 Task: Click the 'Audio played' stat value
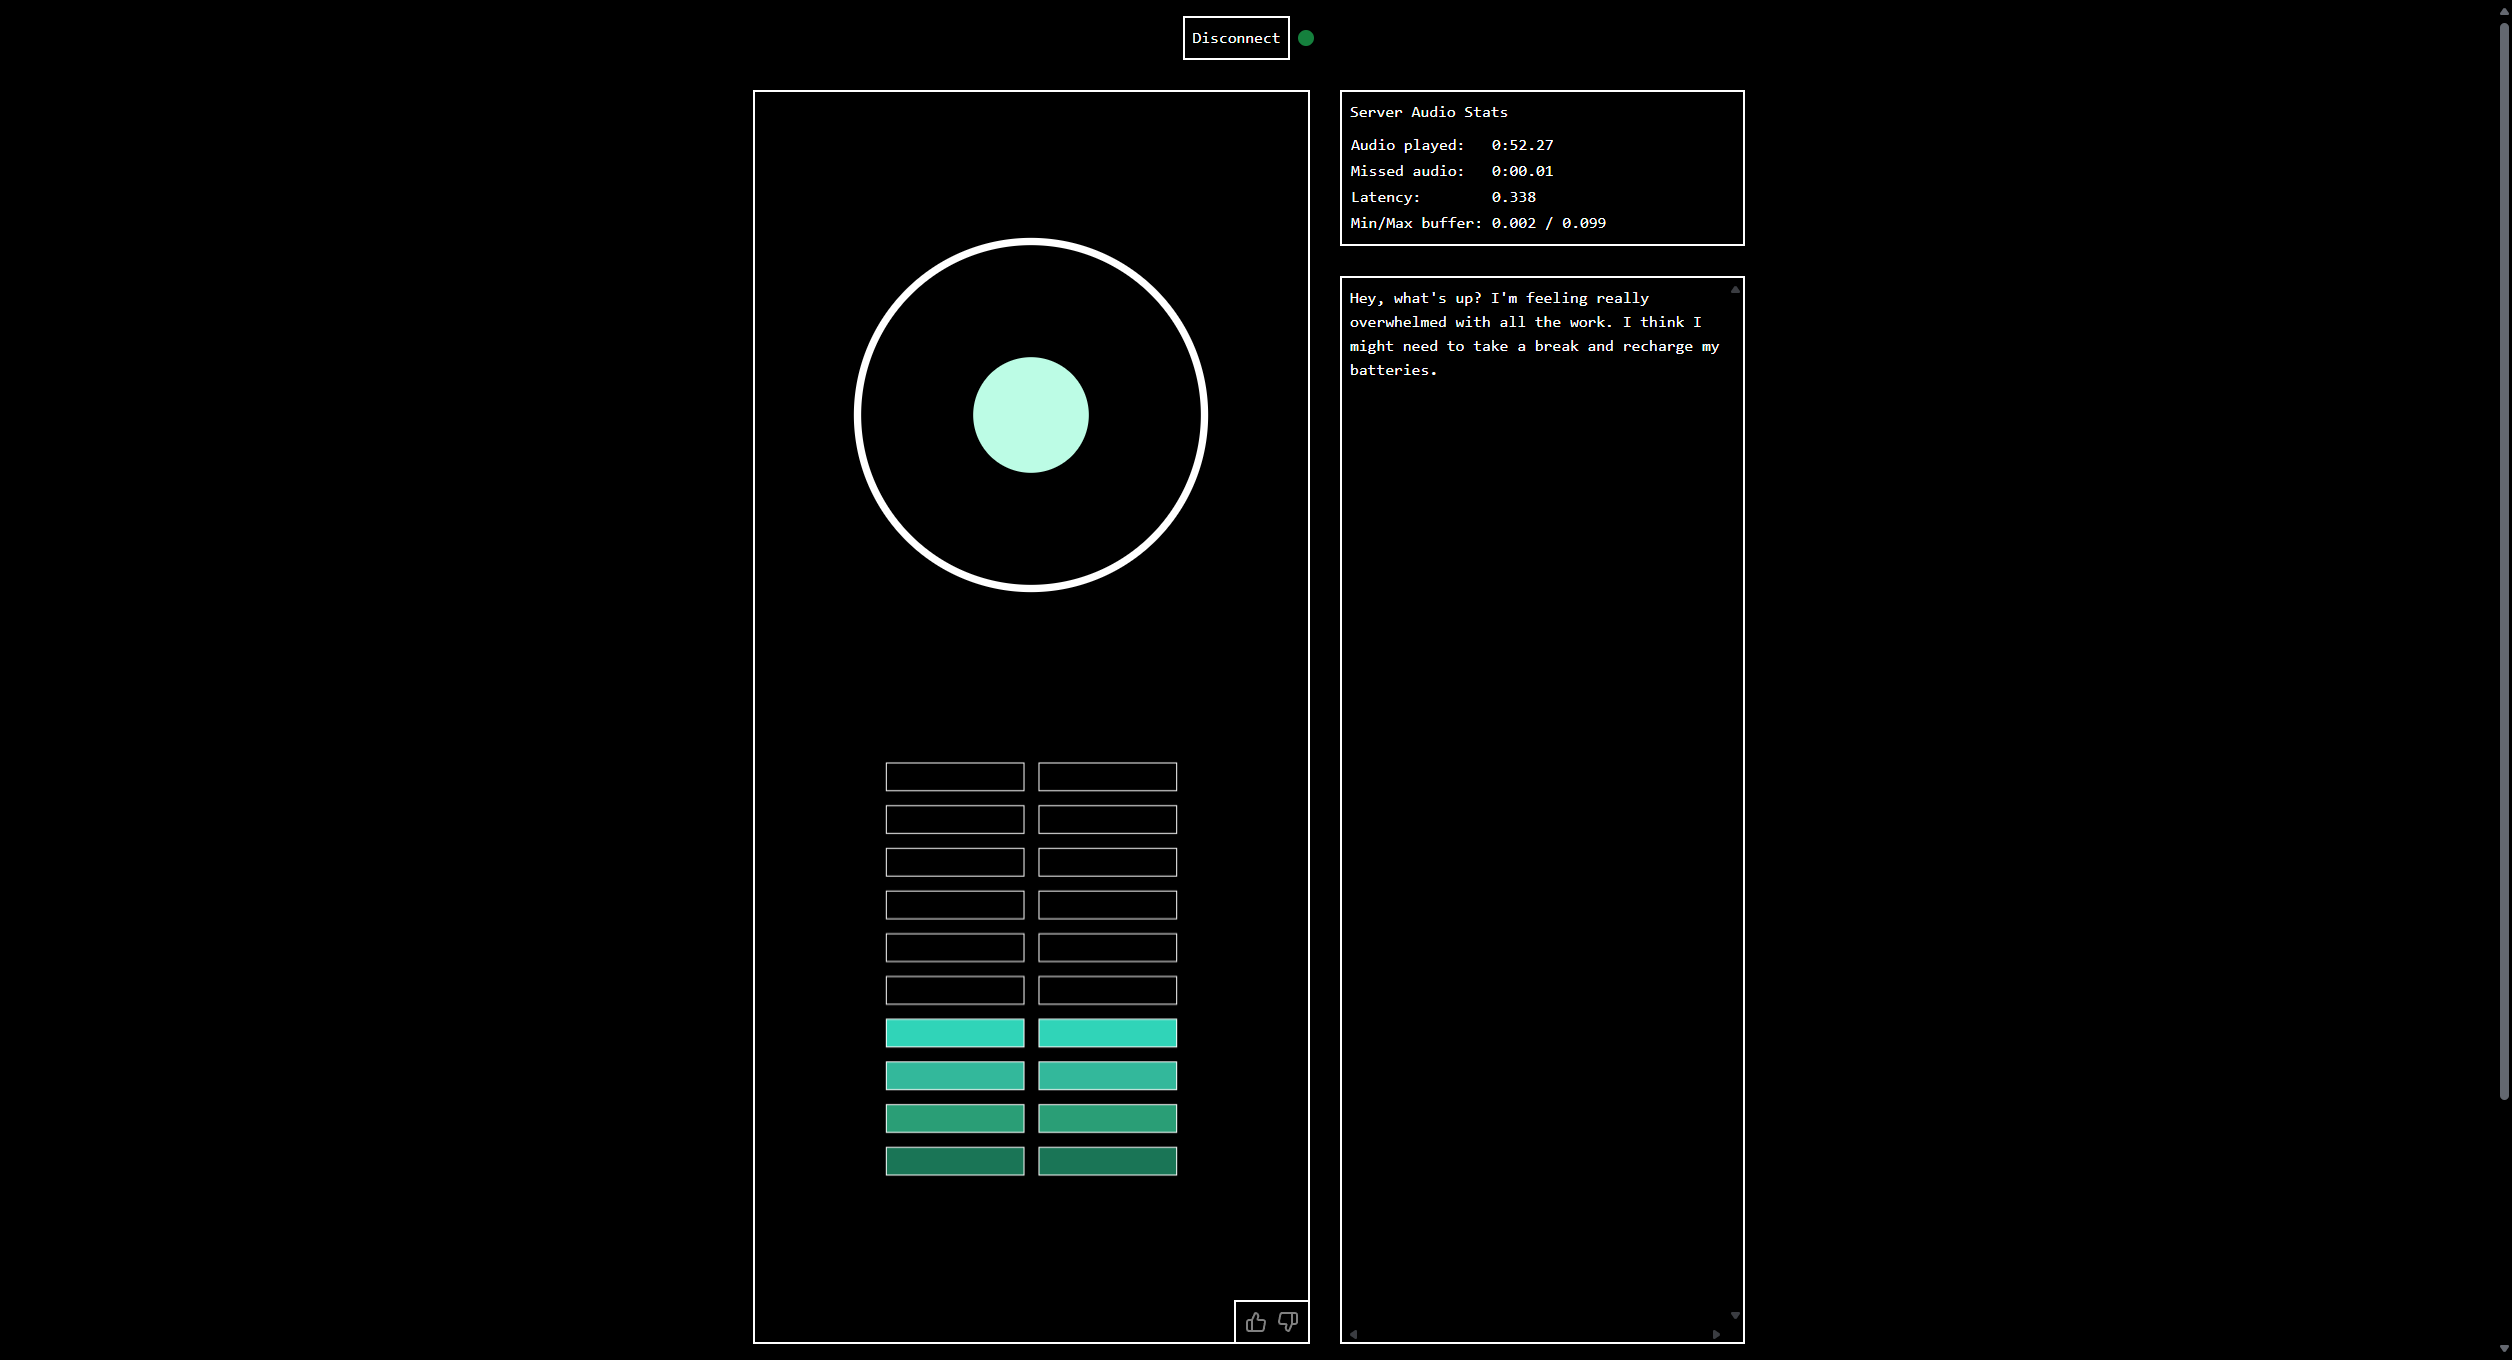[x=1521, y=144]
